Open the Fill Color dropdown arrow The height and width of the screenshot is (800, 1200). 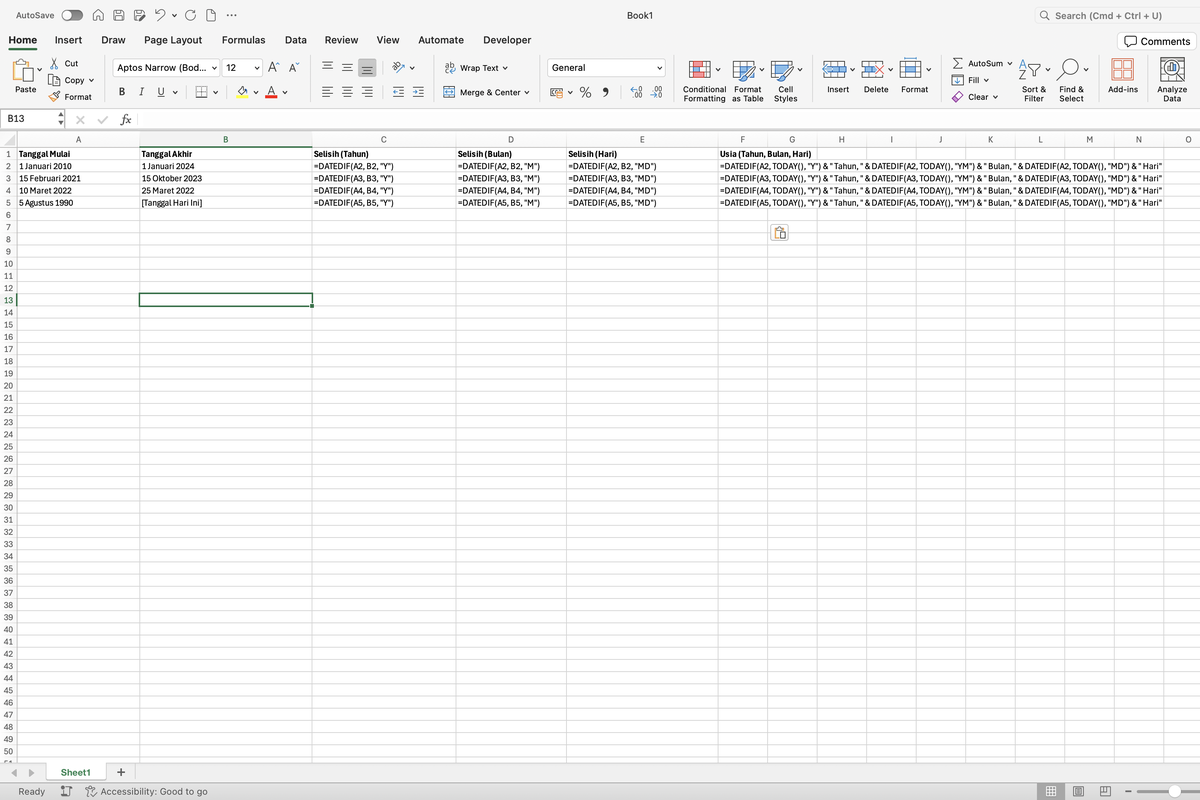(254, 90)
